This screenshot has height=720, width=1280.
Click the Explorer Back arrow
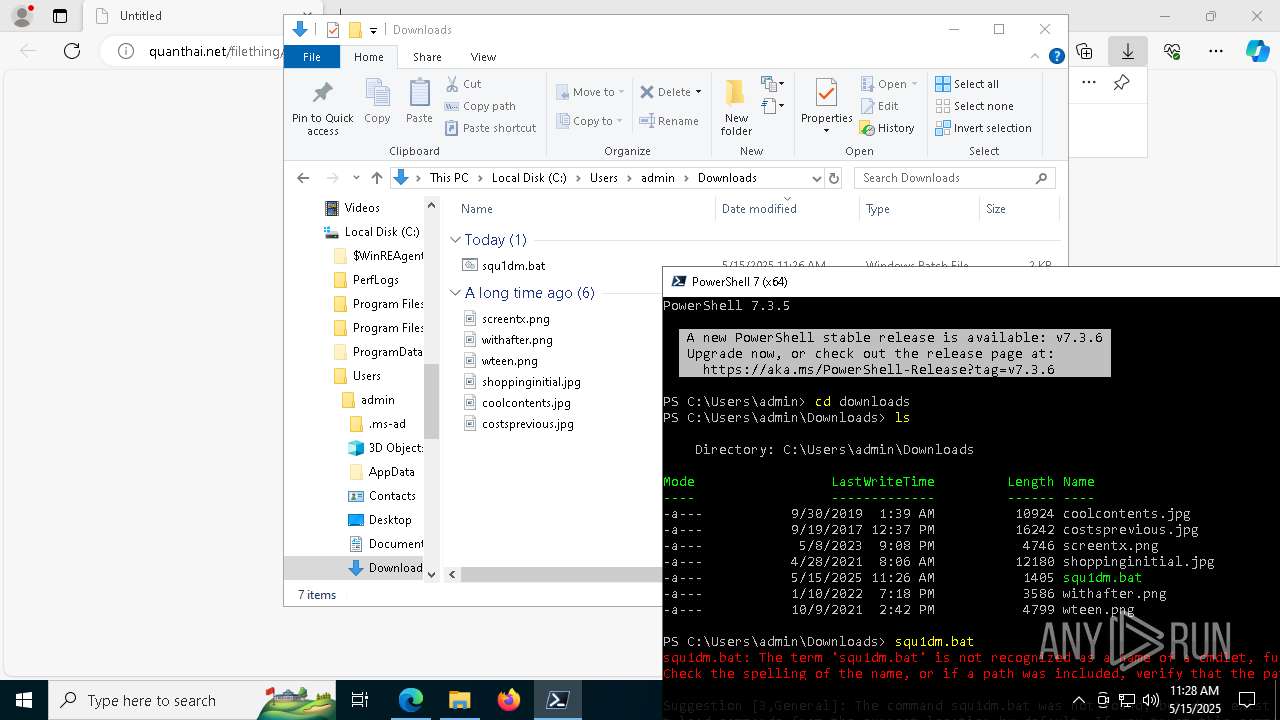303,178
